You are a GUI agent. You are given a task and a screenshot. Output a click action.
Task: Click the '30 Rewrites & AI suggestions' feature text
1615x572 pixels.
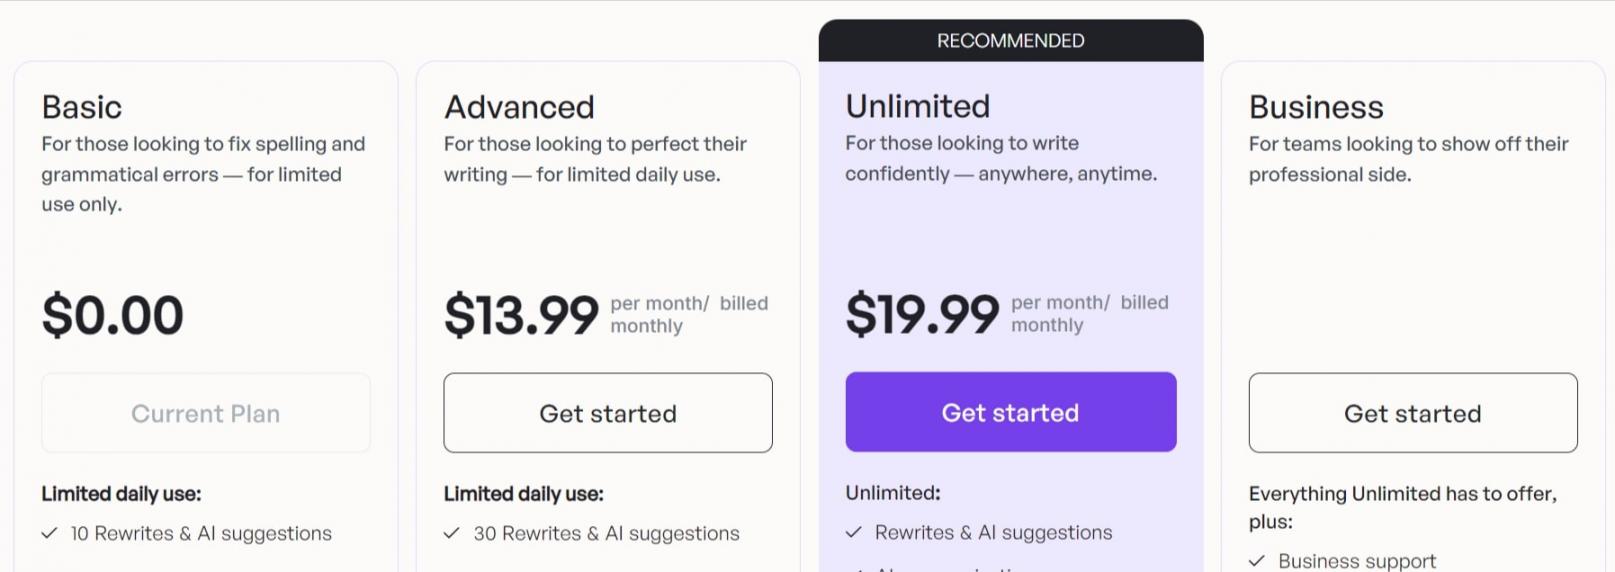606,534
